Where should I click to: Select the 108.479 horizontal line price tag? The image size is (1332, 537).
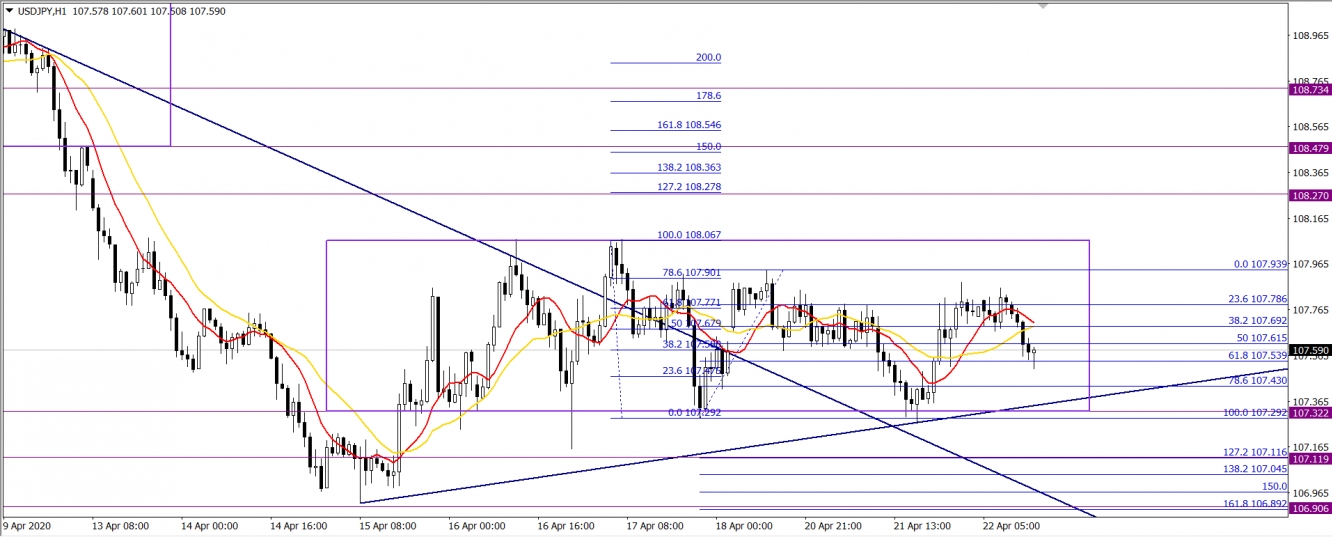coord(1310,148)
